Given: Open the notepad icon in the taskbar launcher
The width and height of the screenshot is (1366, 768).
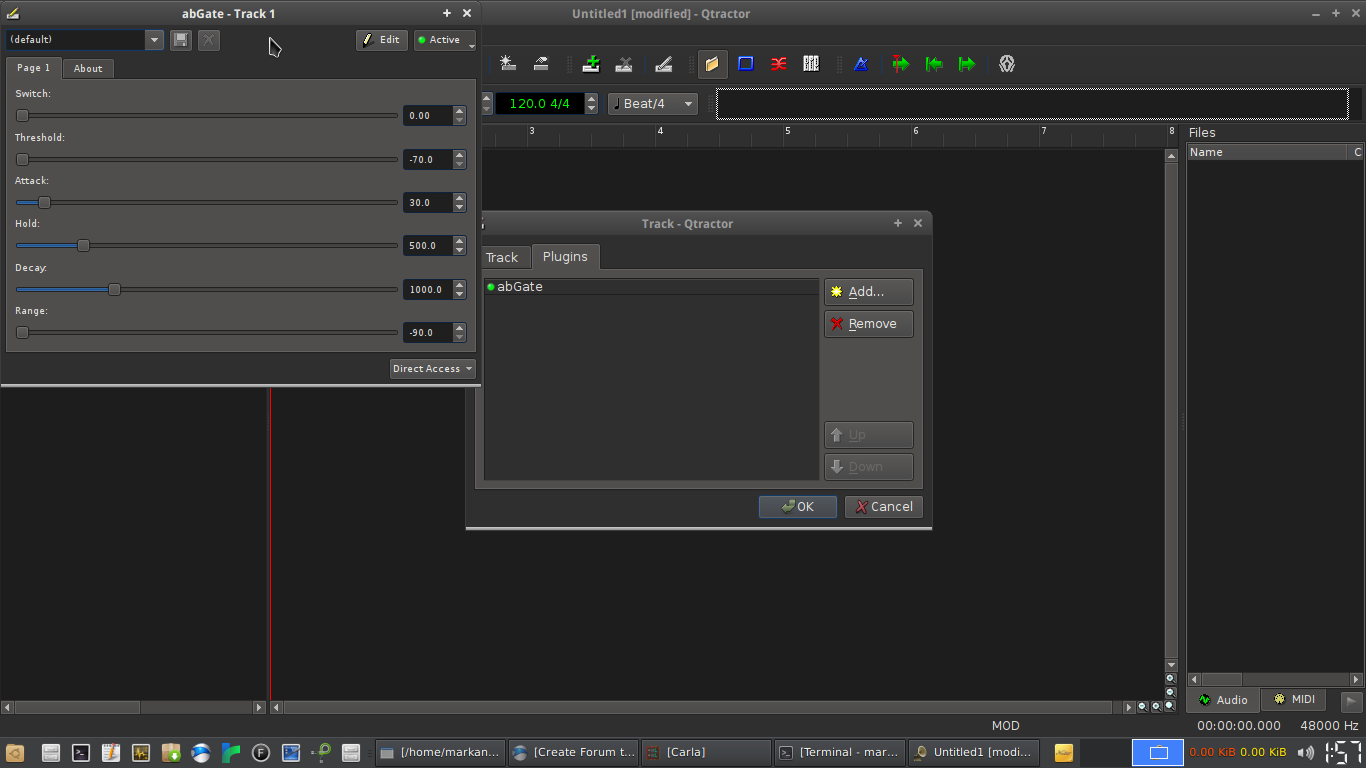Looking at the screenshot, I should (x=111, y=753).
